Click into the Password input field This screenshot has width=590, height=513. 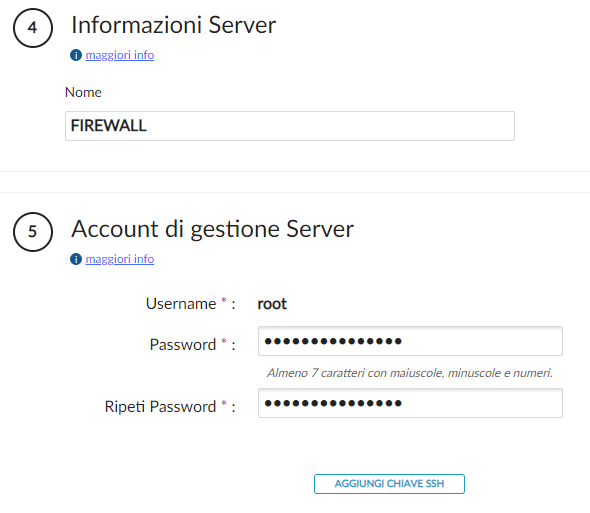pyautogui.click(x=410, y=341)
